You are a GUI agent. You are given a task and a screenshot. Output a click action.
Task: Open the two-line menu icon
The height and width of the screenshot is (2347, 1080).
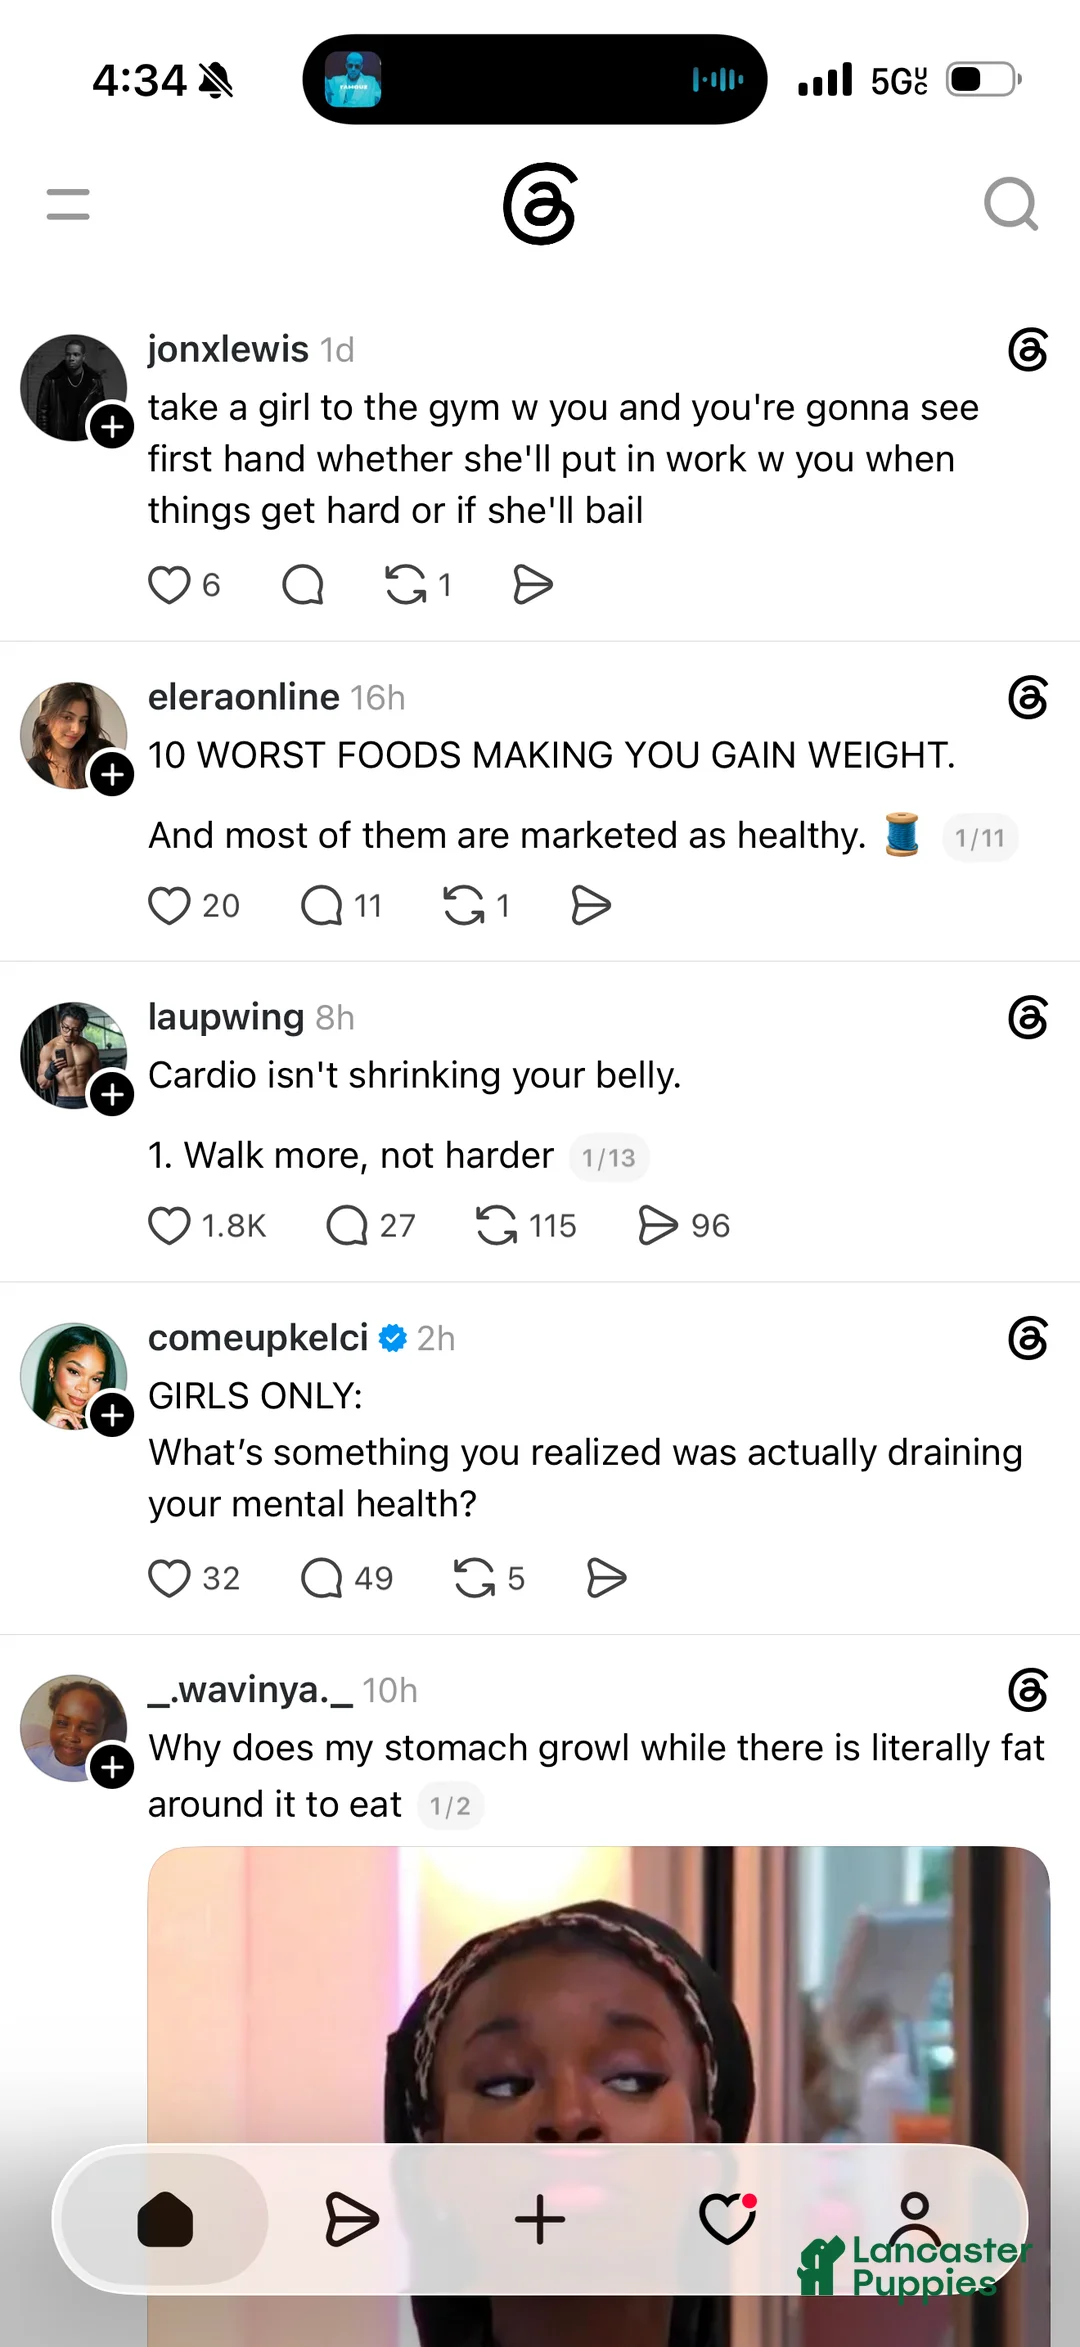(68, 204)
